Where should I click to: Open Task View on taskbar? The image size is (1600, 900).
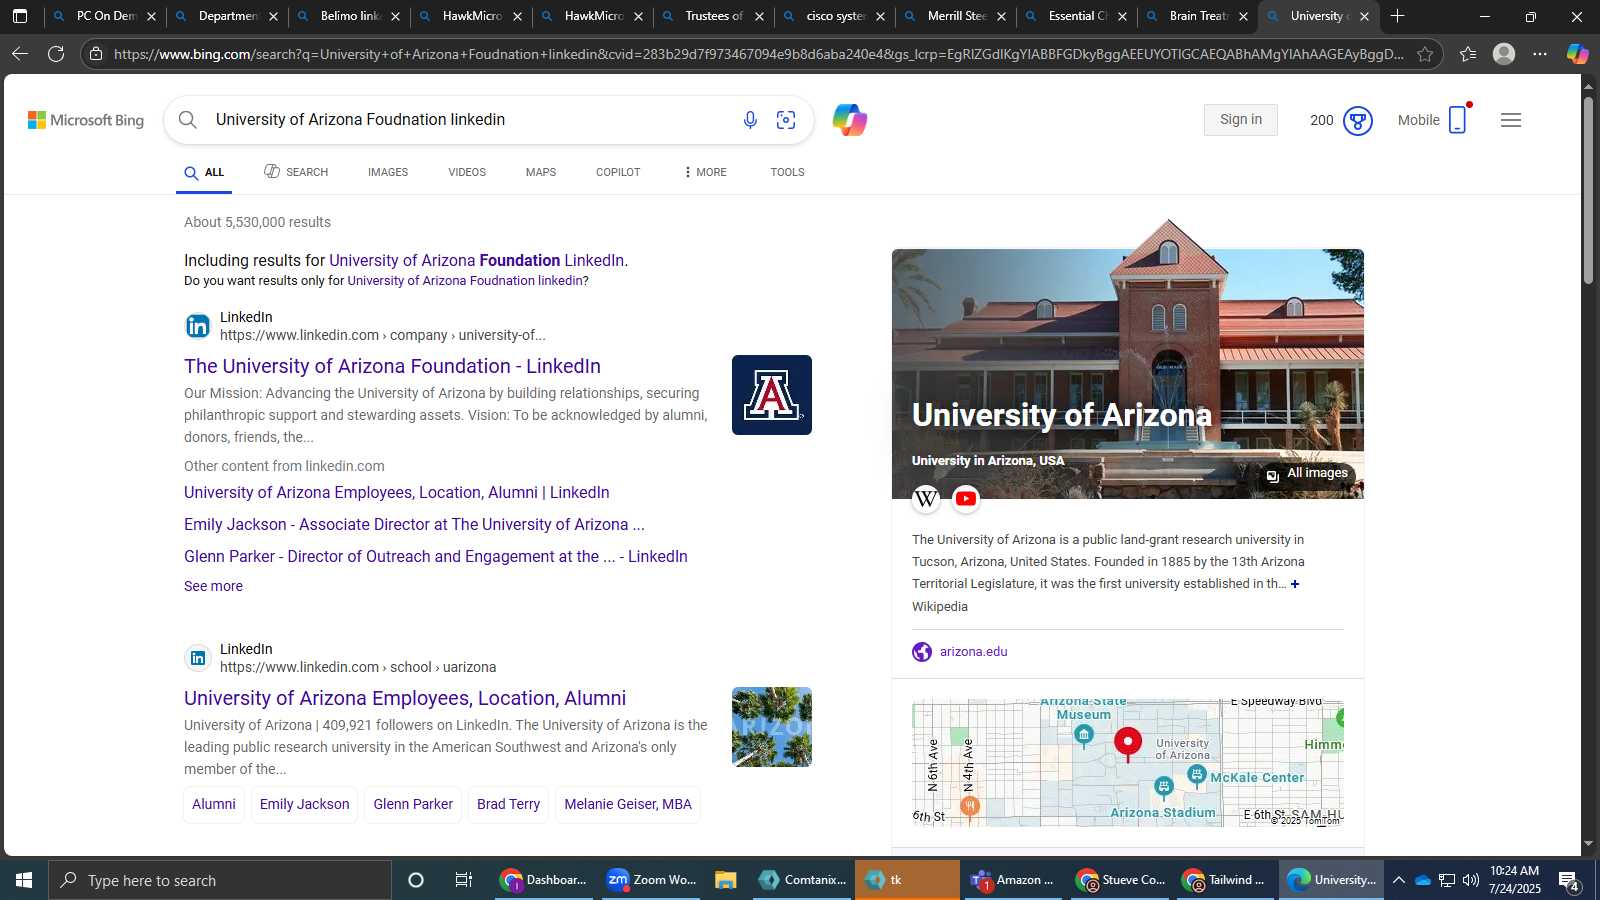pyautogui.click(x=464, y=880)
